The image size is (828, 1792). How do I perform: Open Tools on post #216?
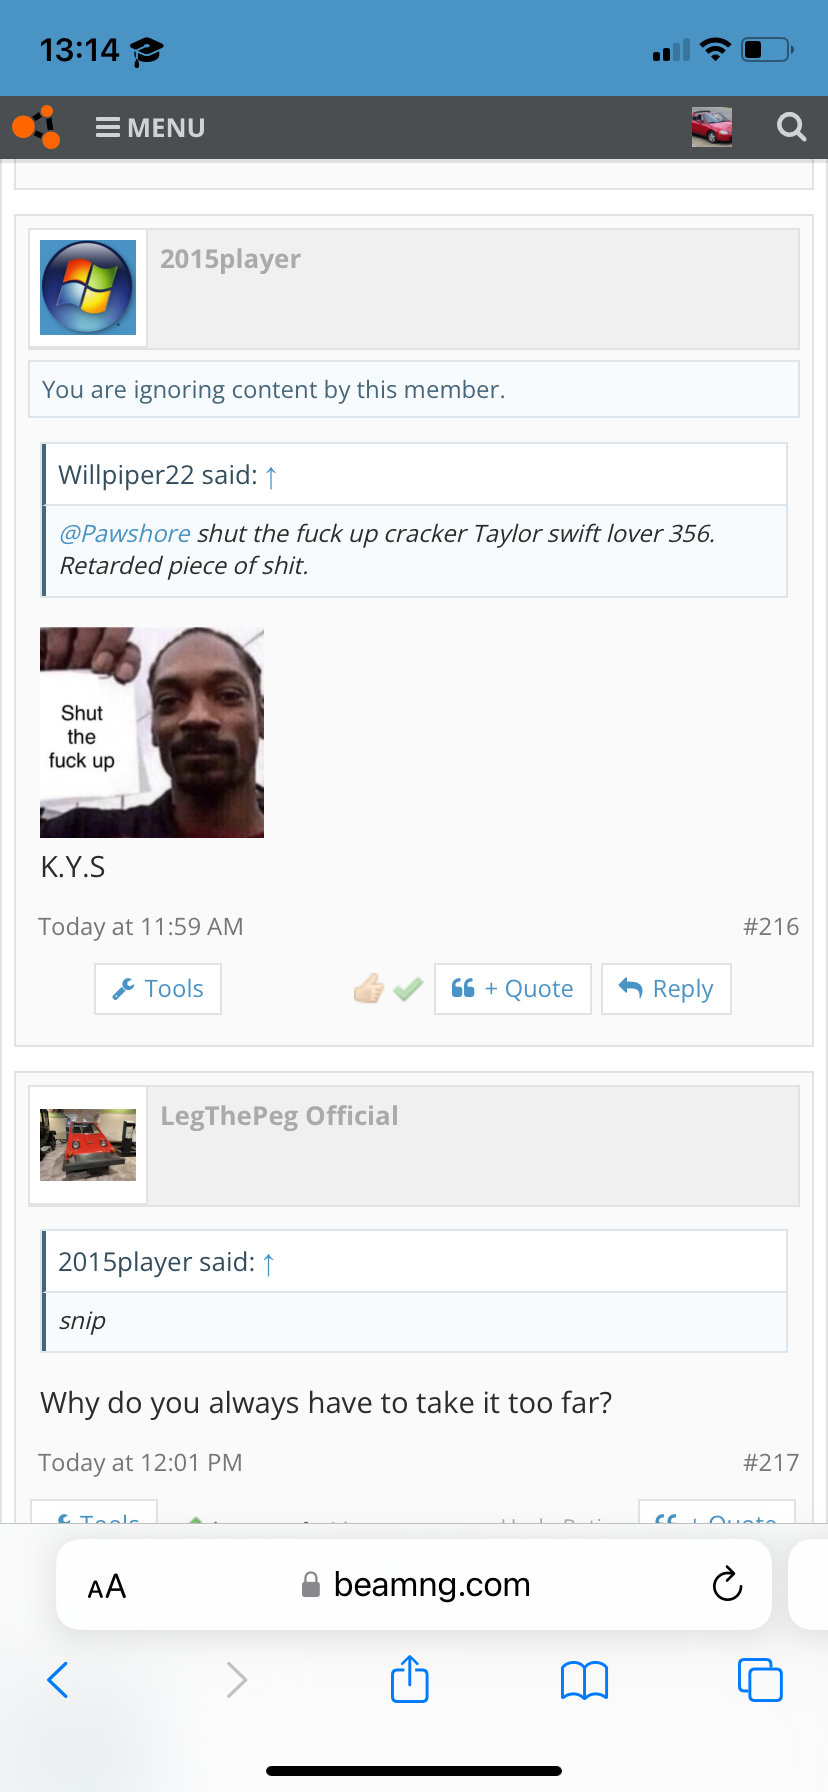click(158, 989)
